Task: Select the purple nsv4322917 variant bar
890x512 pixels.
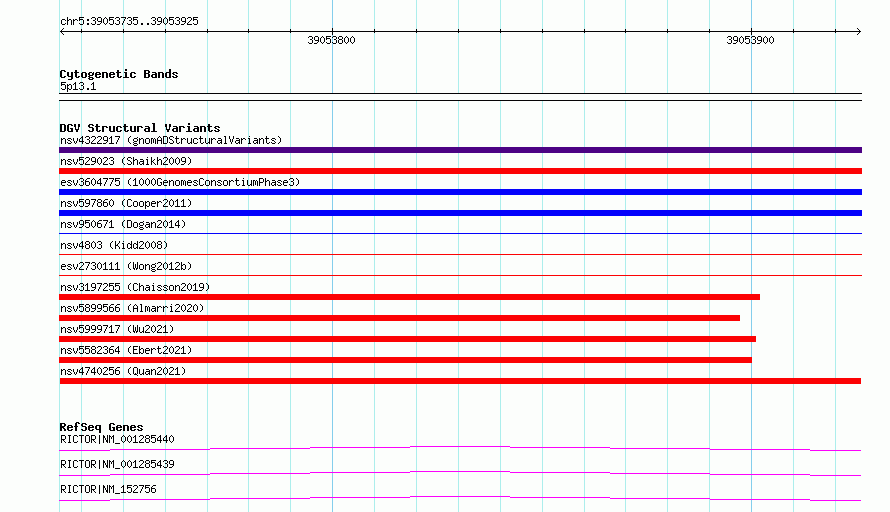Action: pos(460,150)
